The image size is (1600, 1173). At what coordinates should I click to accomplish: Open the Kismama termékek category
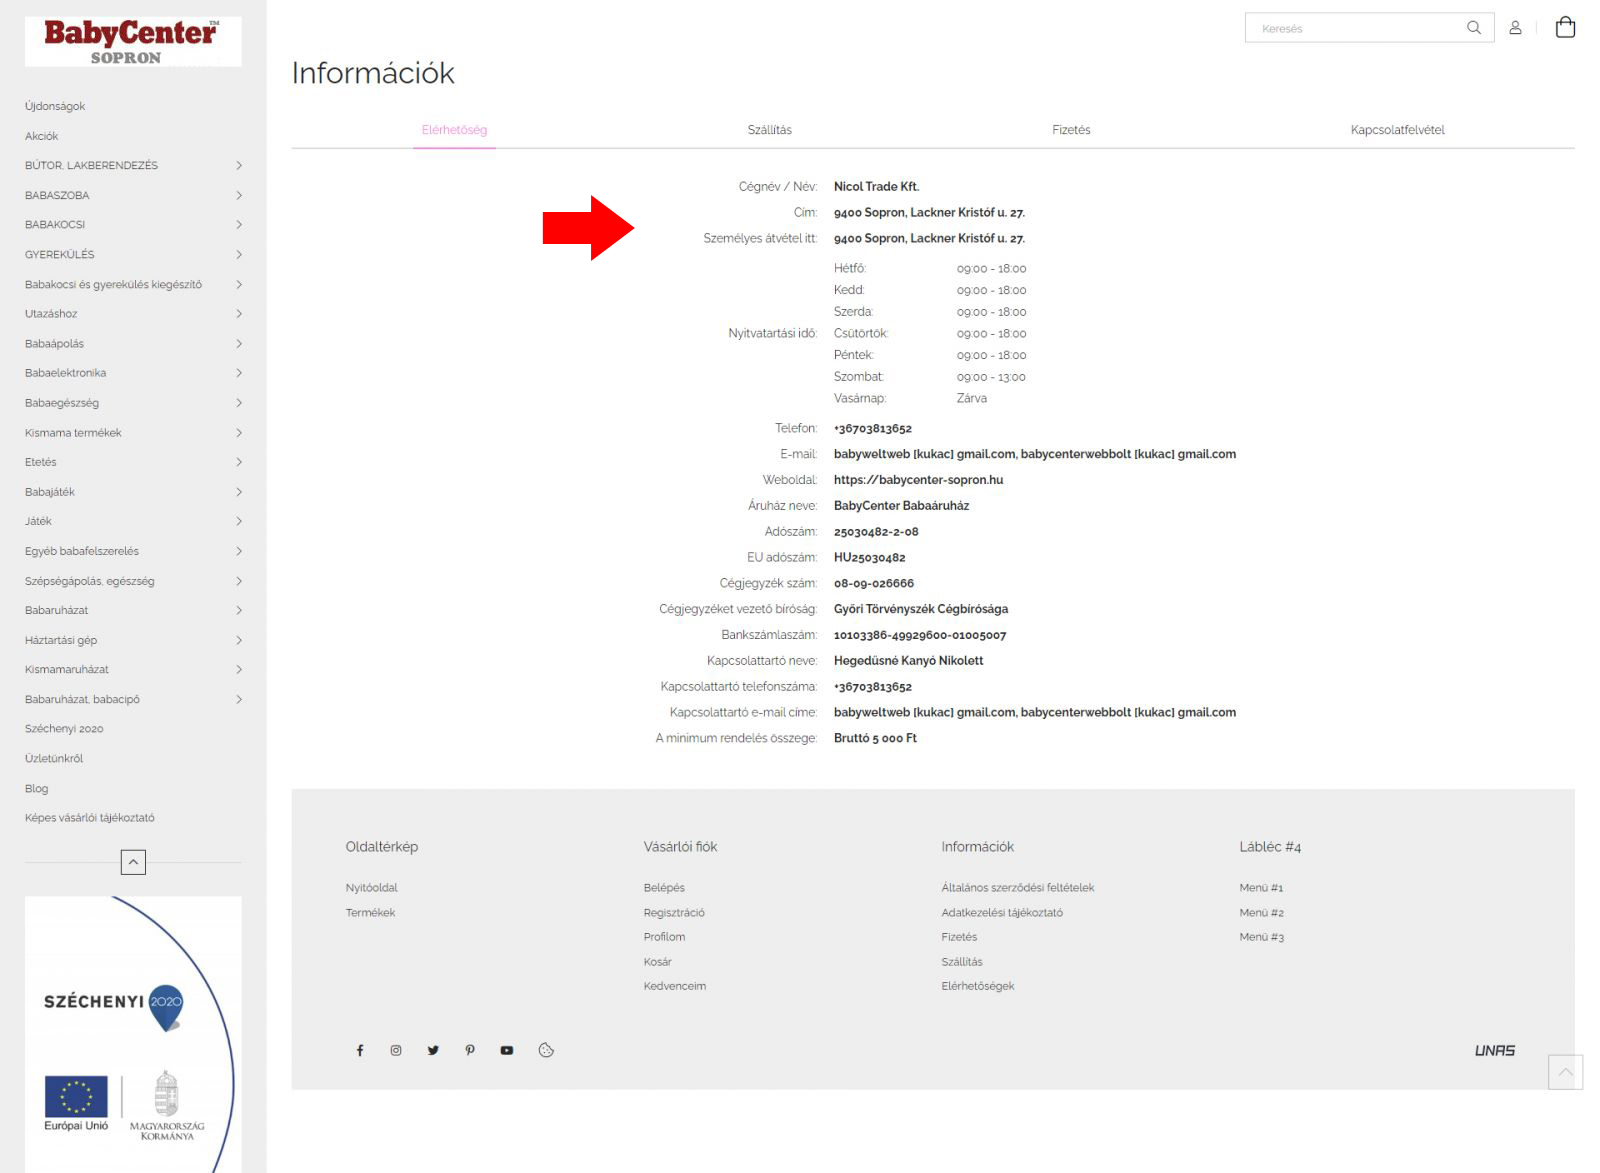click(x=73, y=433)
